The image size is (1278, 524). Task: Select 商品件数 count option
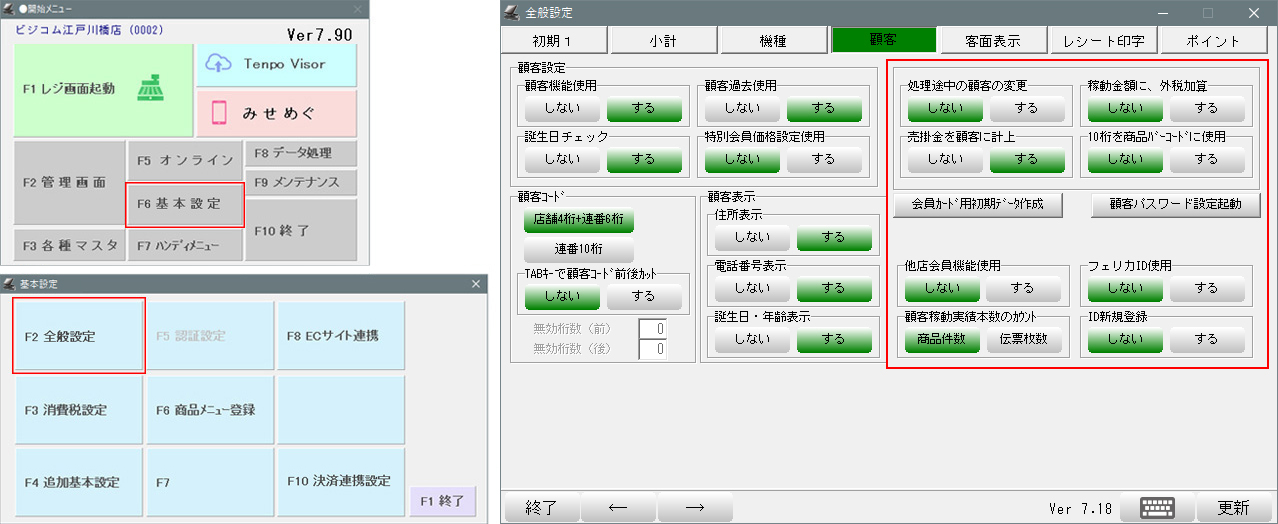point(942,340)
